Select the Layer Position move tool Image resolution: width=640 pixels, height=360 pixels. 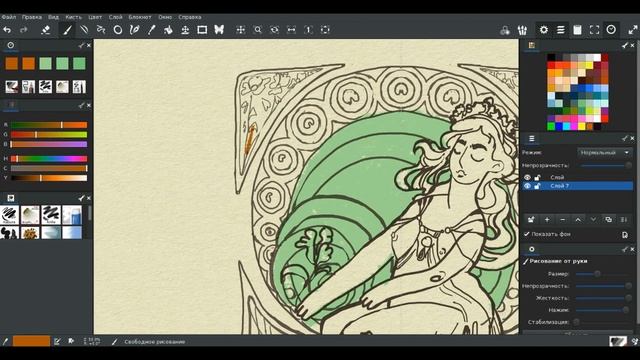[x=185, y=30]
